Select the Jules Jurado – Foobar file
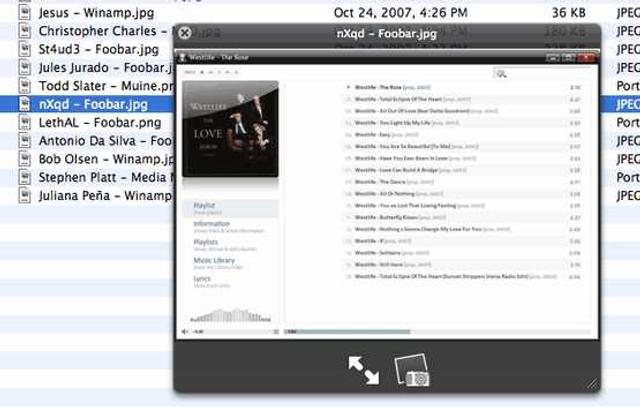The height and width of the screenshot is (408, 640). (x=106, y=68)
